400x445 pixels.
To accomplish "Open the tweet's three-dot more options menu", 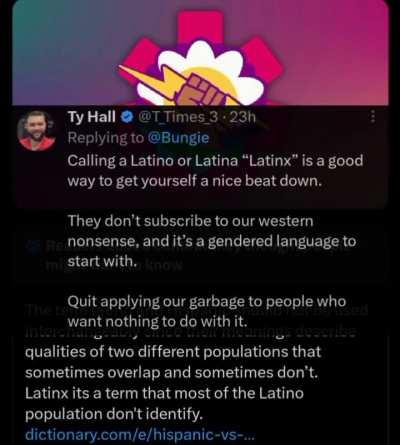I will 373,117.
